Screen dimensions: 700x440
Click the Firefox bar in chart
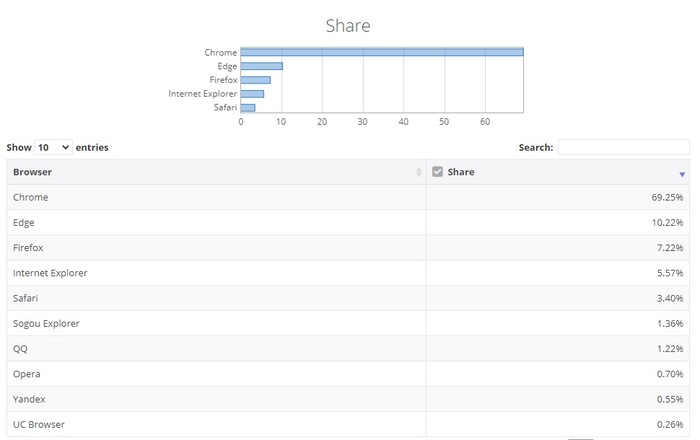click(x=255, y=80)
